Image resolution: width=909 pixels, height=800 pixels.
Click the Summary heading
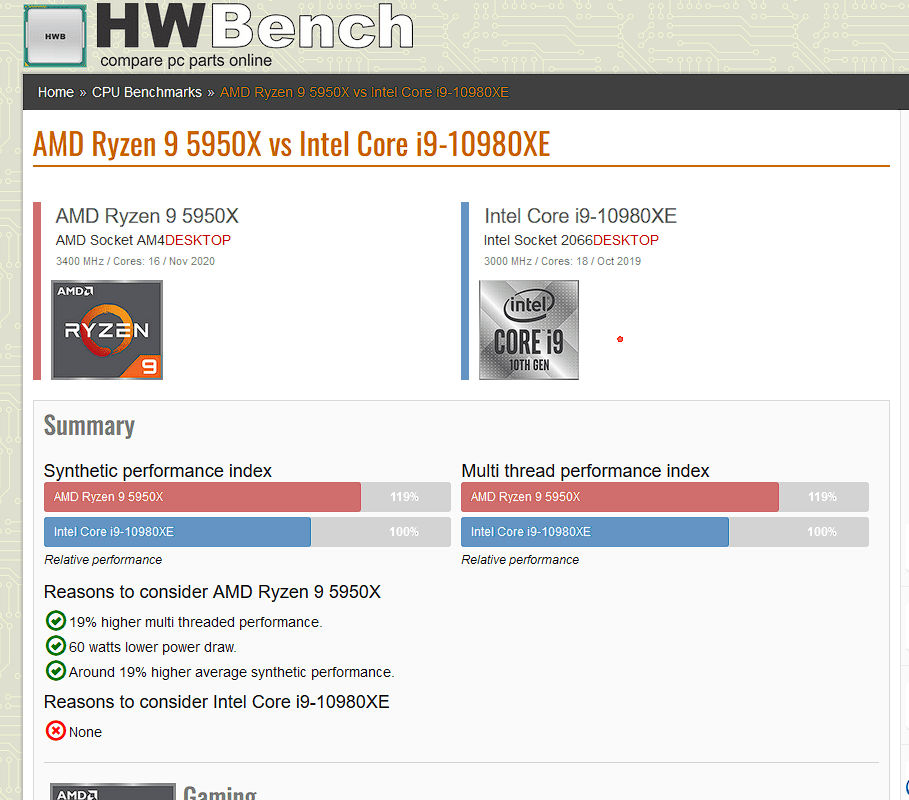89,426
